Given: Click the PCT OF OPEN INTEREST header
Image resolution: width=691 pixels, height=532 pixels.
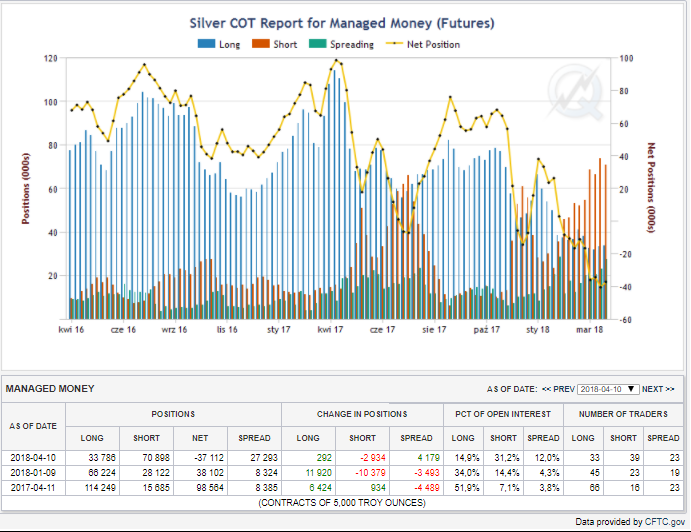Looking at the screenshot, I should (503, 414).
